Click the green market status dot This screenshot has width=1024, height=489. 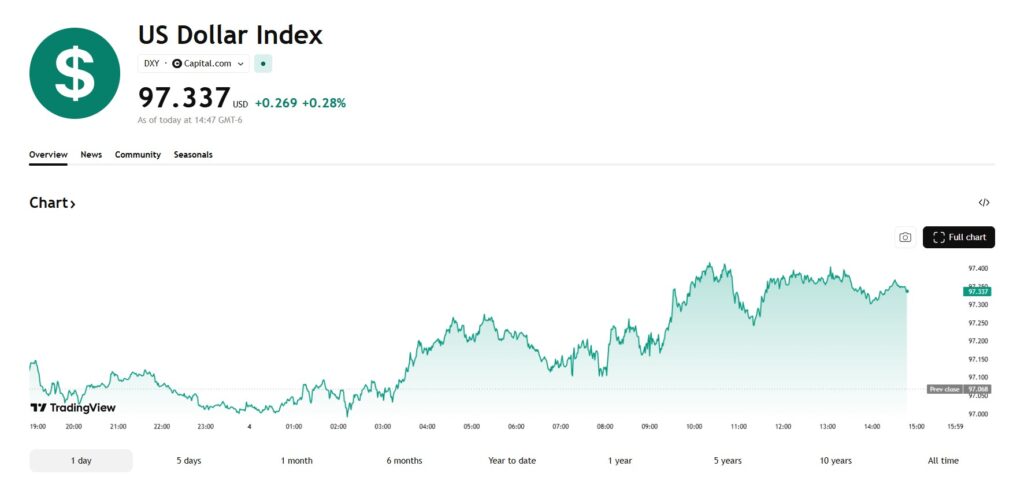point(263,63)
